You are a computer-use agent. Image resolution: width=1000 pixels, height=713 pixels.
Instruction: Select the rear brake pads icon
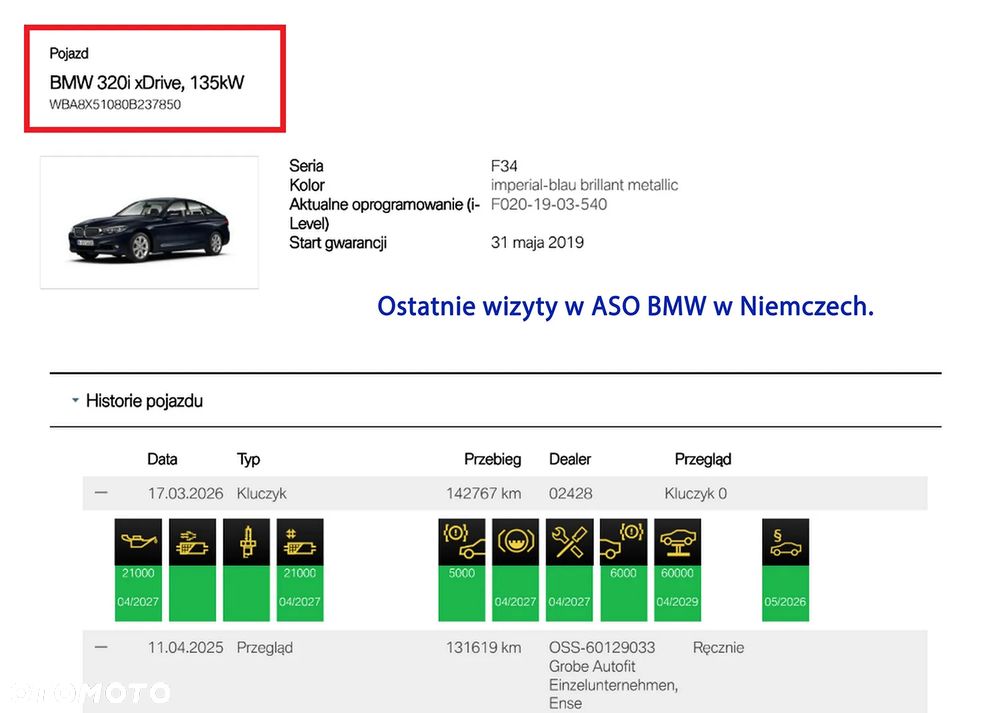(624, 542)
